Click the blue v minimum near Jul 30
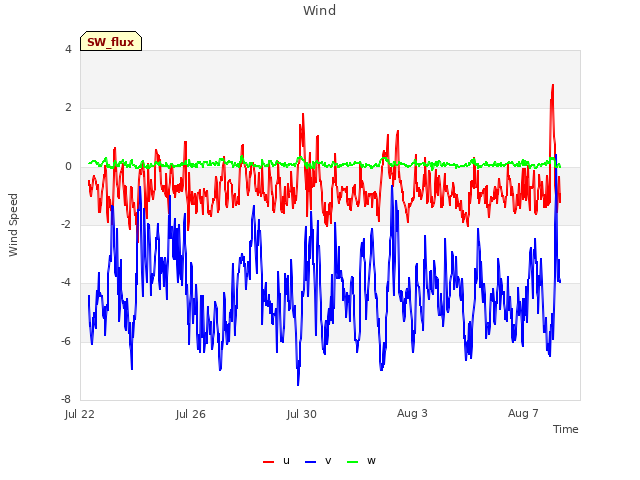Screen dimensions: 640x480 [298, 384]
